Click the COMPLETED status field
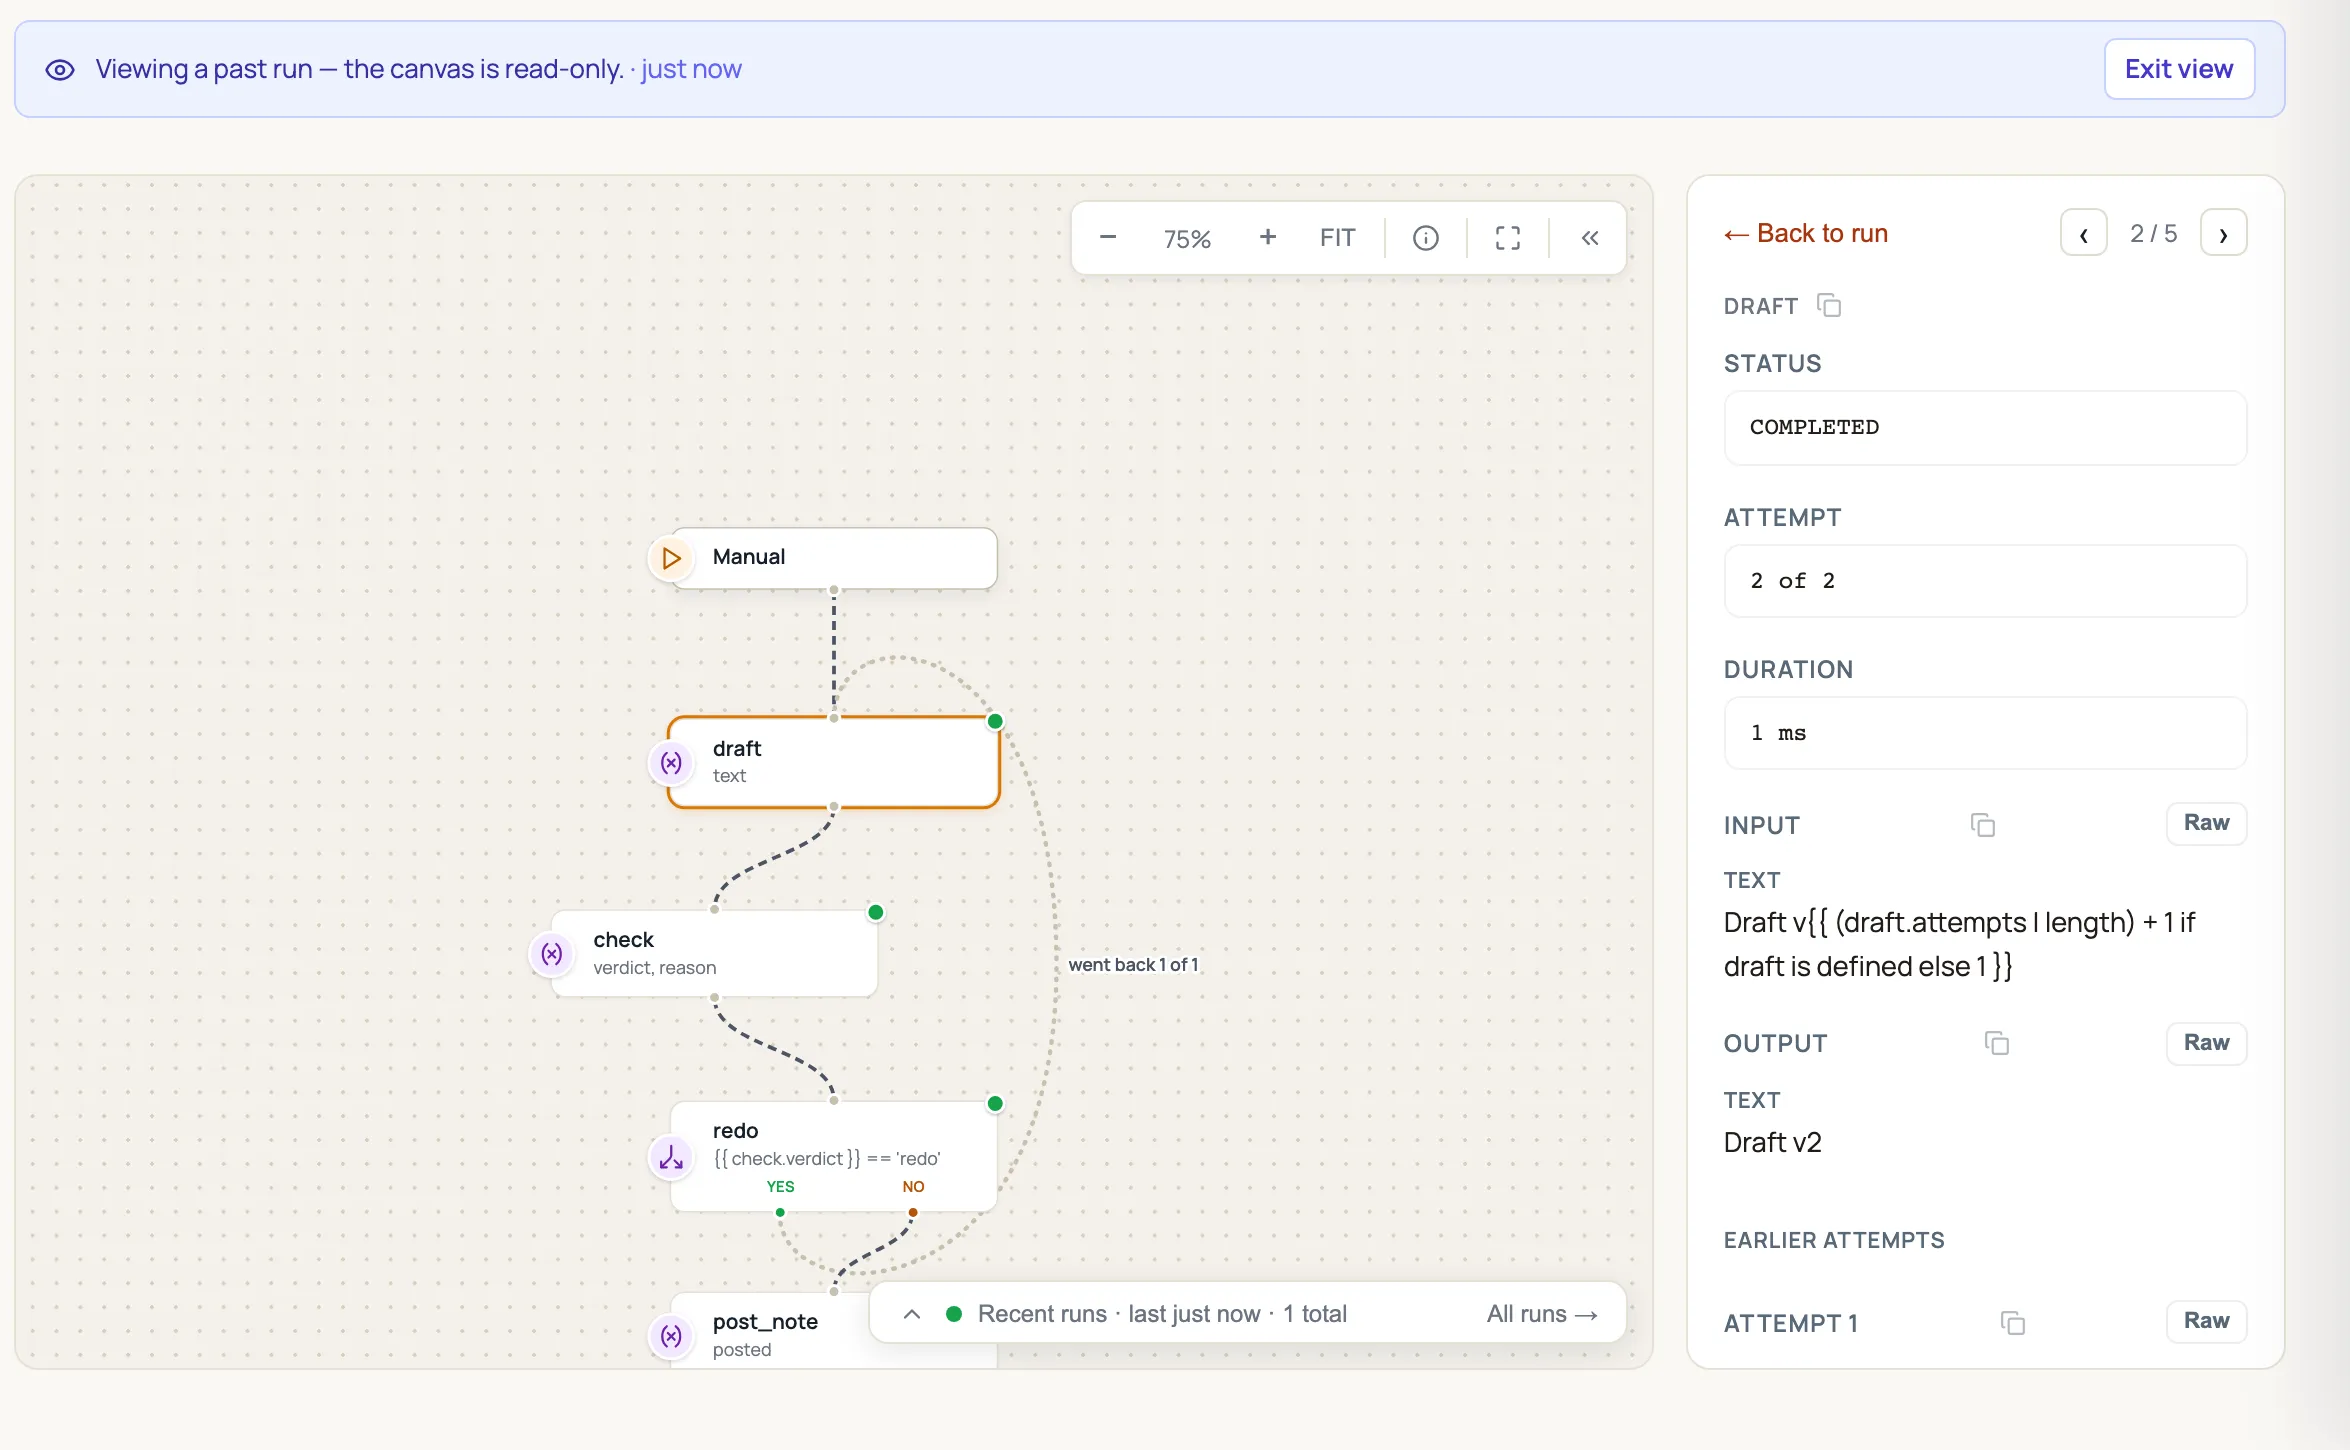The image size is (2350, 1450). 1985,427
